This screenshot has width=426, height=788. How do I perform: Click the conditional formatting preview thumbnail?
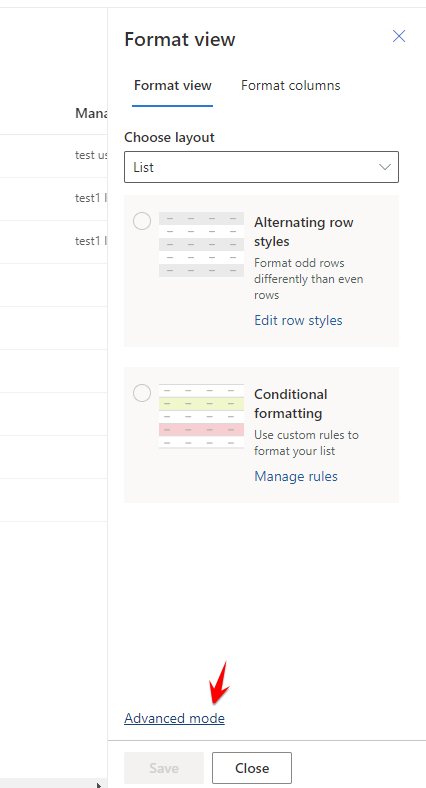click(201, 417)
